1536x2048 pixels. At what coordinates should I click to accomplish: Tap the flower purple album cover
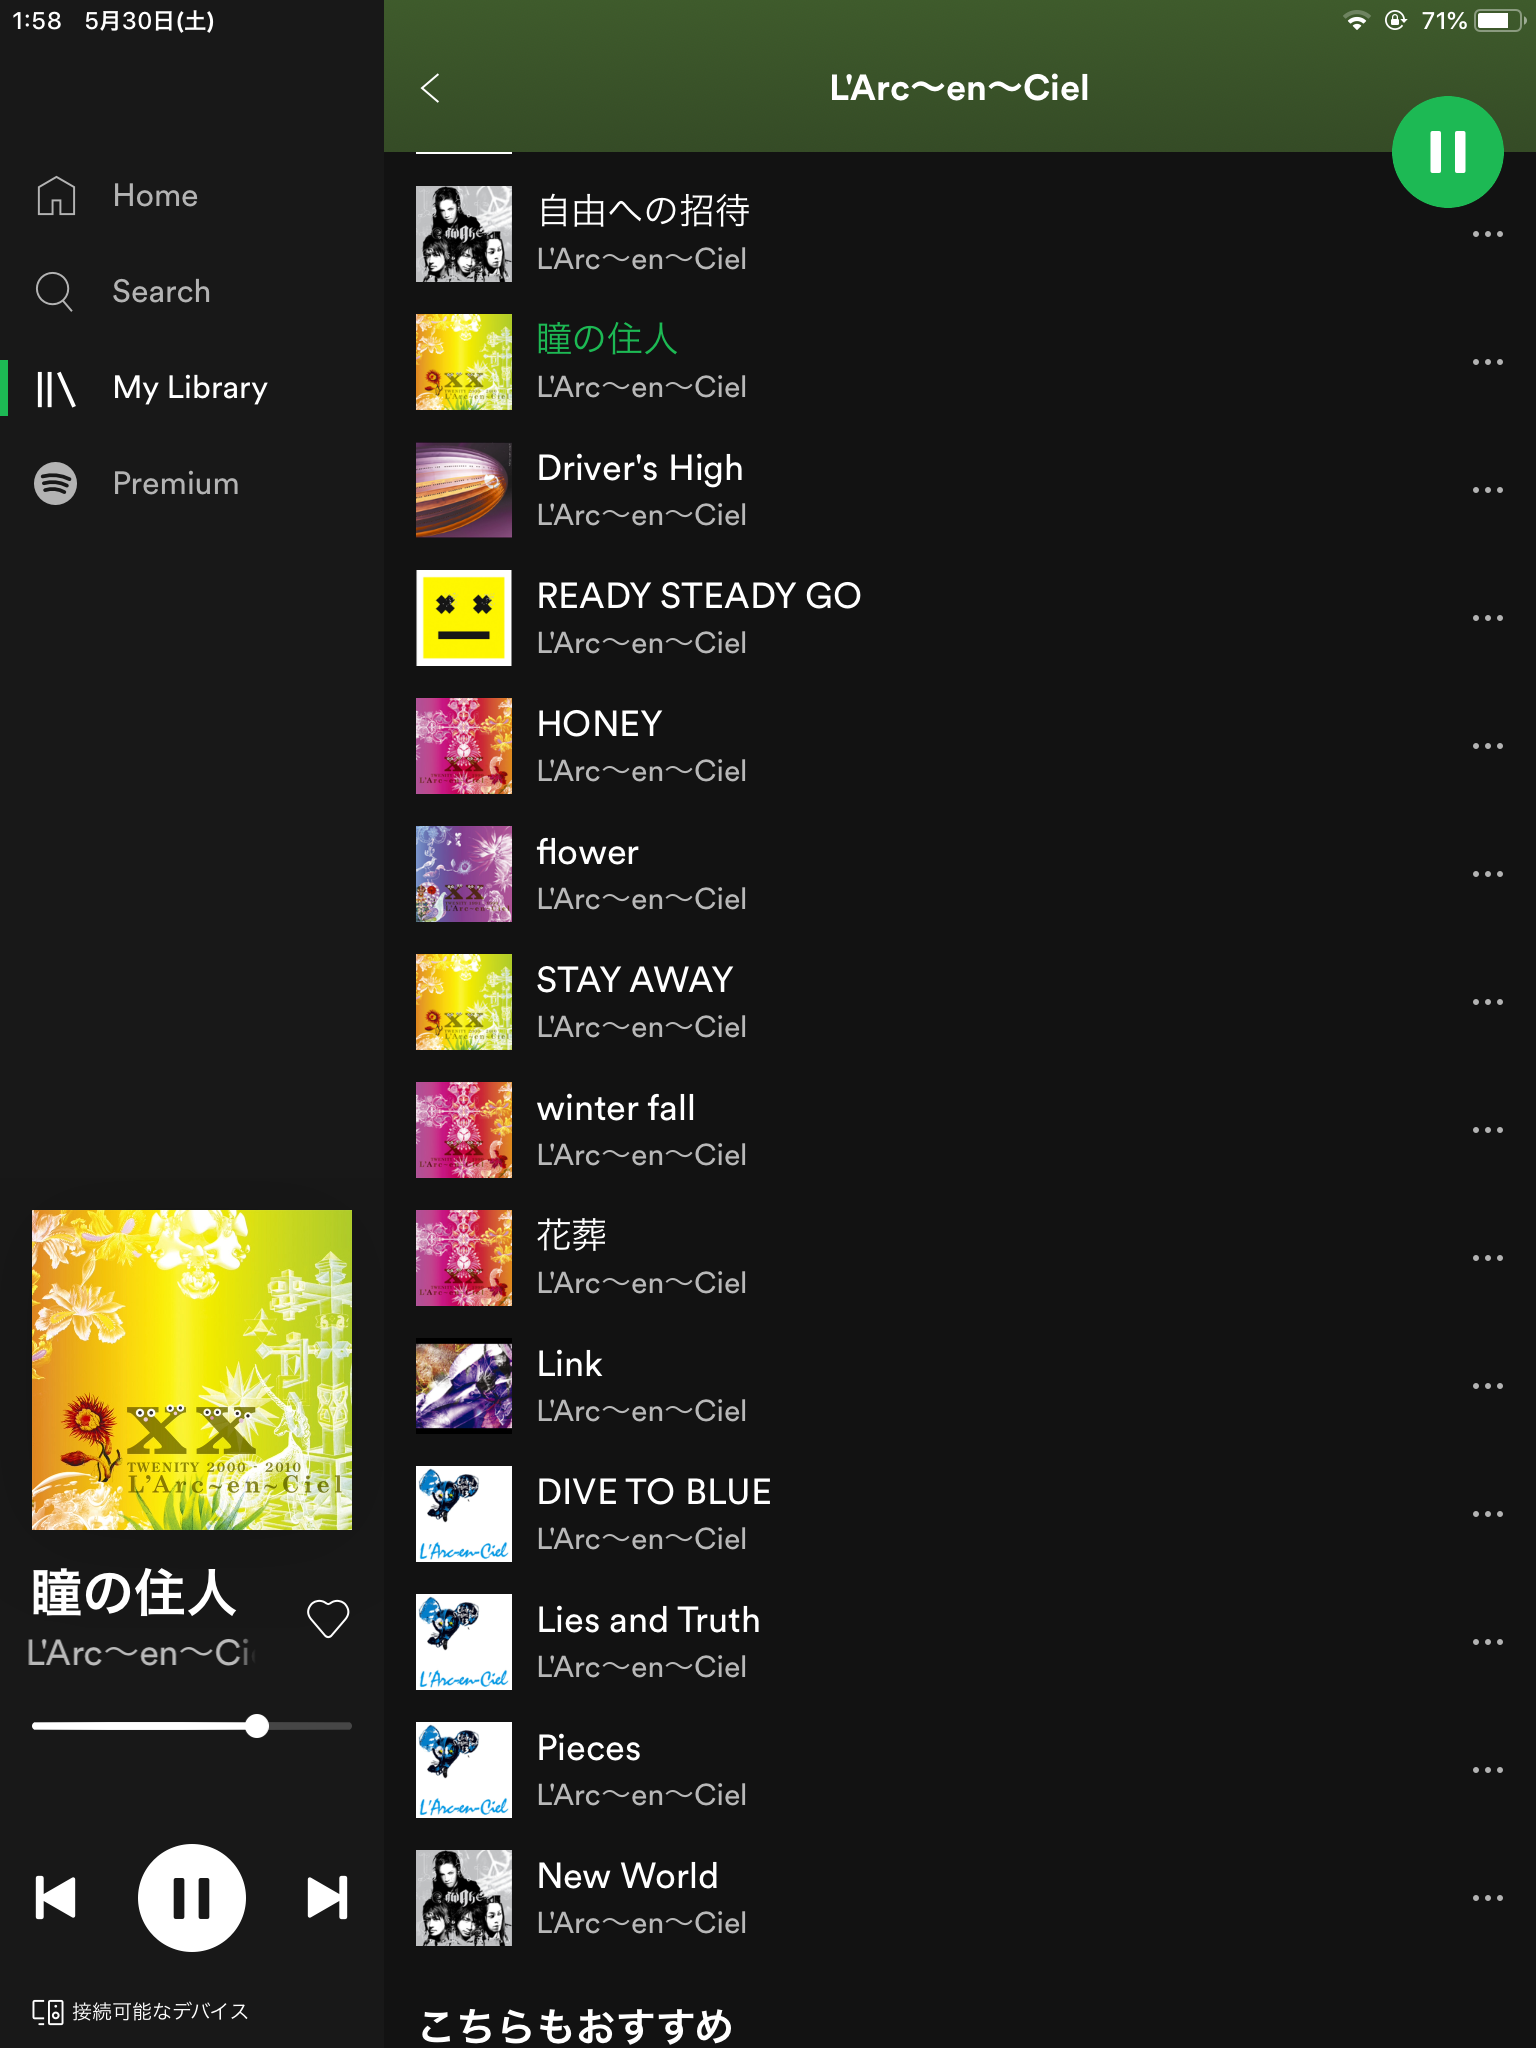point(464,874)
